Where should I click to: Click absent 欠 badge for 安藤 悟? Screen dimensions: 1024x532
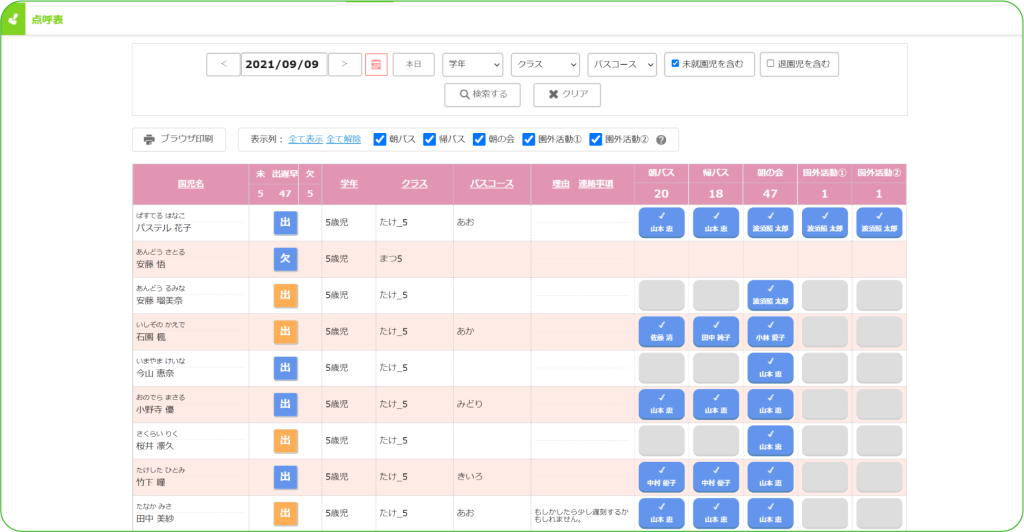[x=285, y=259]
